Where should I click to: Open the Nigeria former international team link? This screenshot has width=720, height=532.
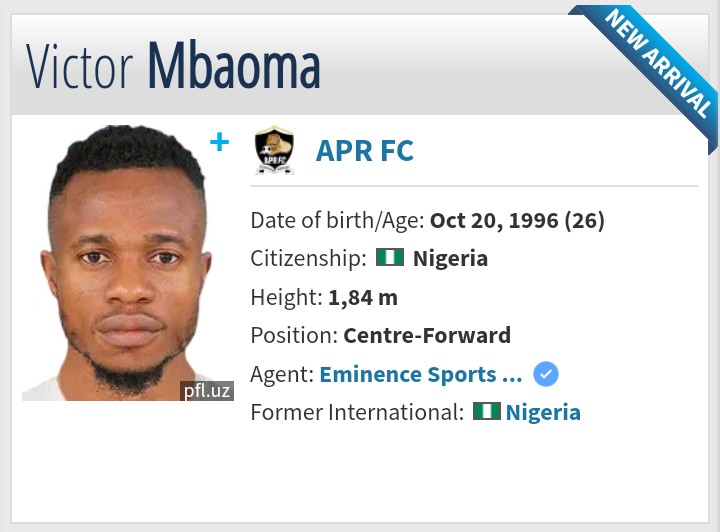(x=543, y=412)
